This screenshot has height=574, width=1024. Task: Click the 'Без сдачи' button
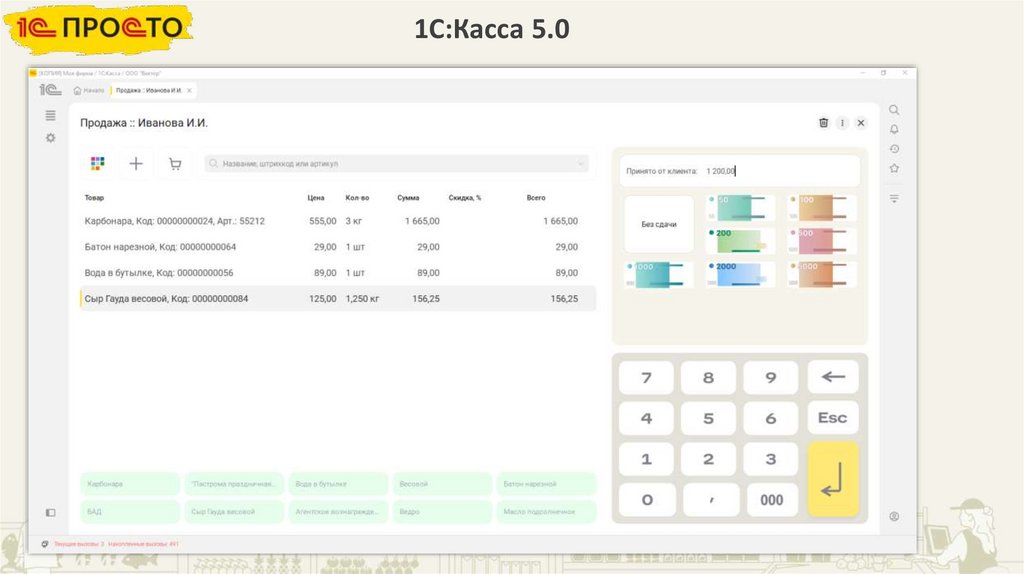pos(658,224)
